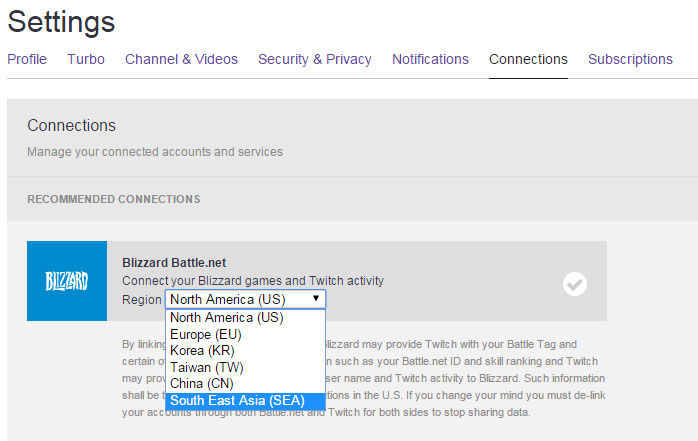
Task: Click the Battle.net connect checkmark icon
Action: point(575,284)
